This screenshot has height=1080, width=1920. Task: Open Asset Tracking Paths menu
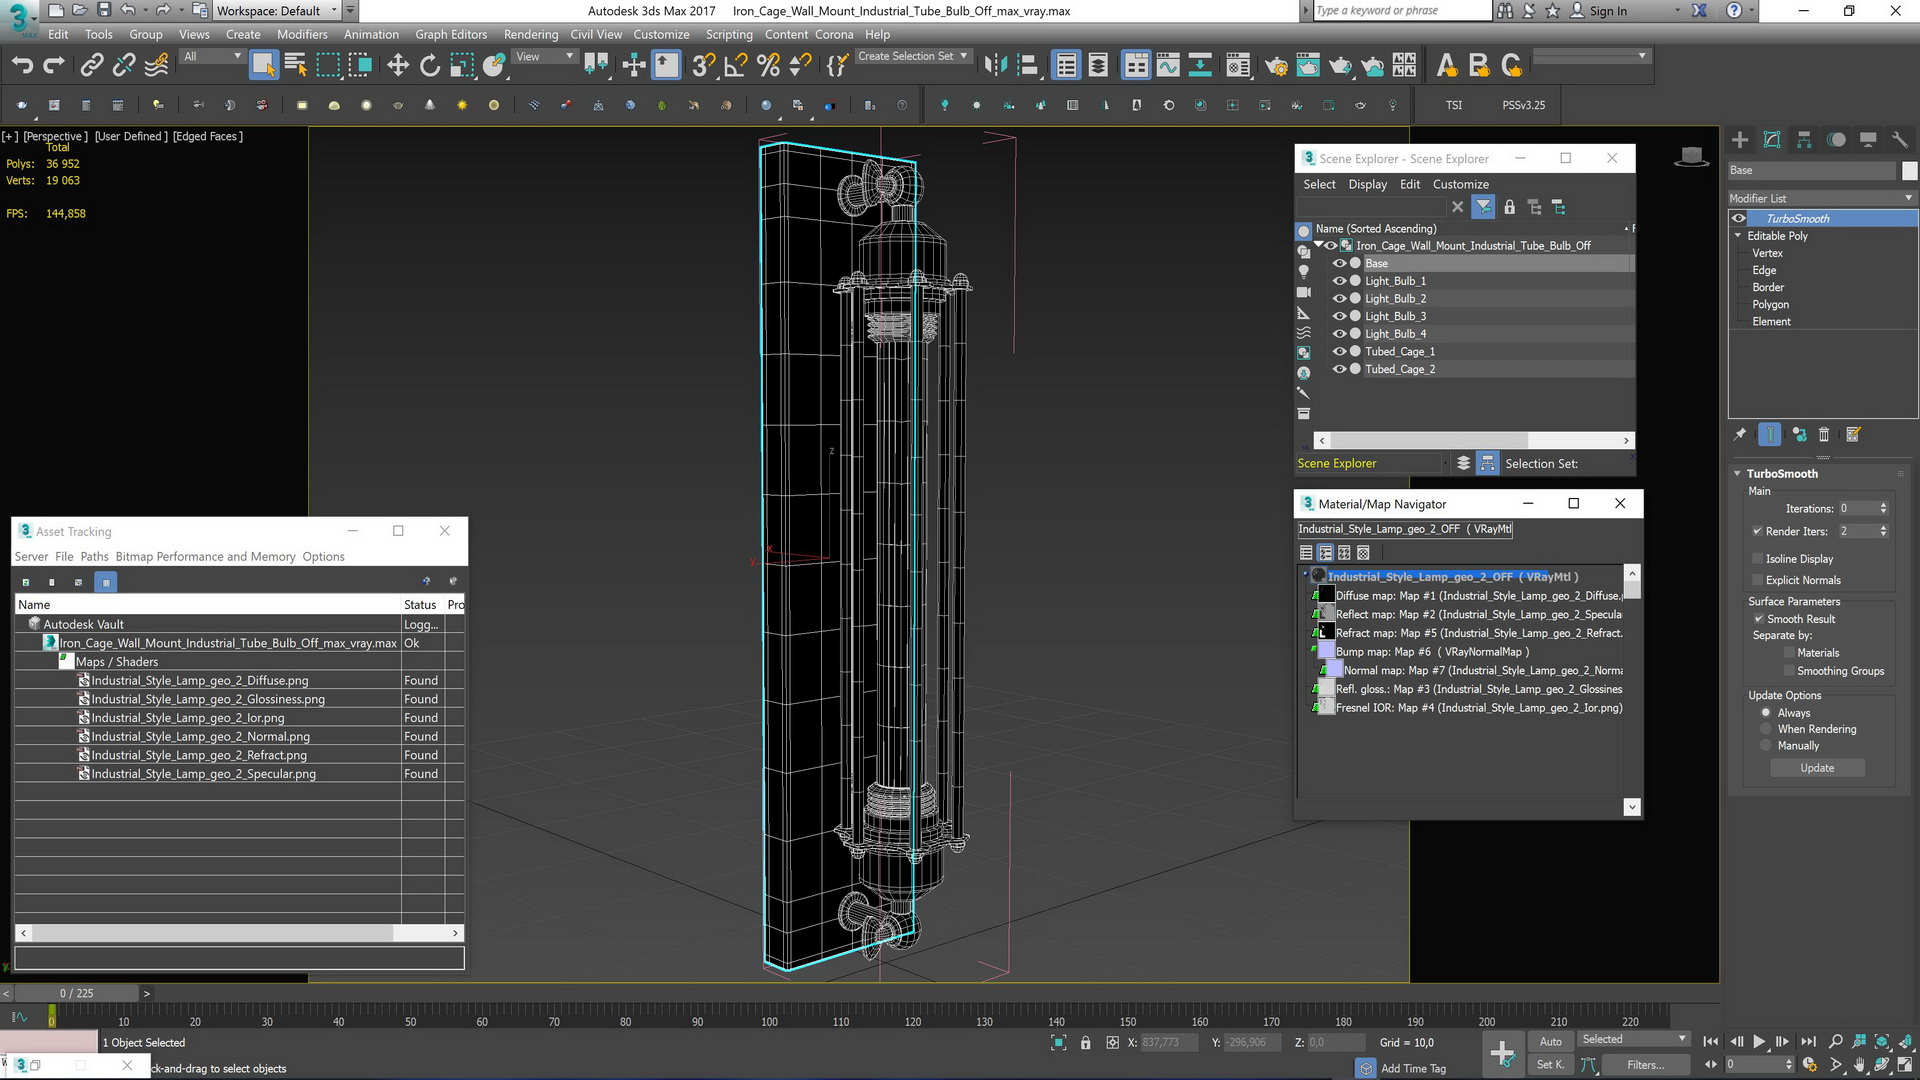pyautogui.click(x=94, y=557)
